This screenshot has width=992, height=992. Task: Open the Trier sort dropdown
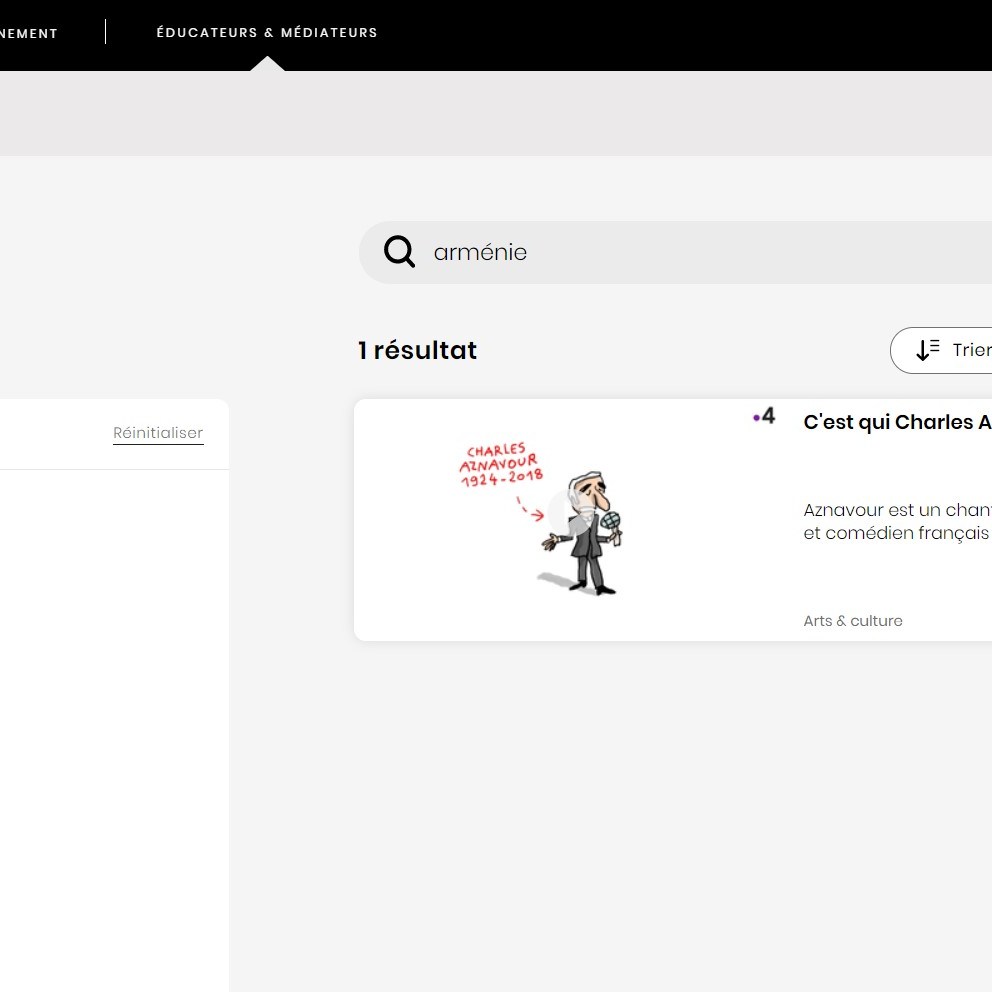click(x=941, y=350)
